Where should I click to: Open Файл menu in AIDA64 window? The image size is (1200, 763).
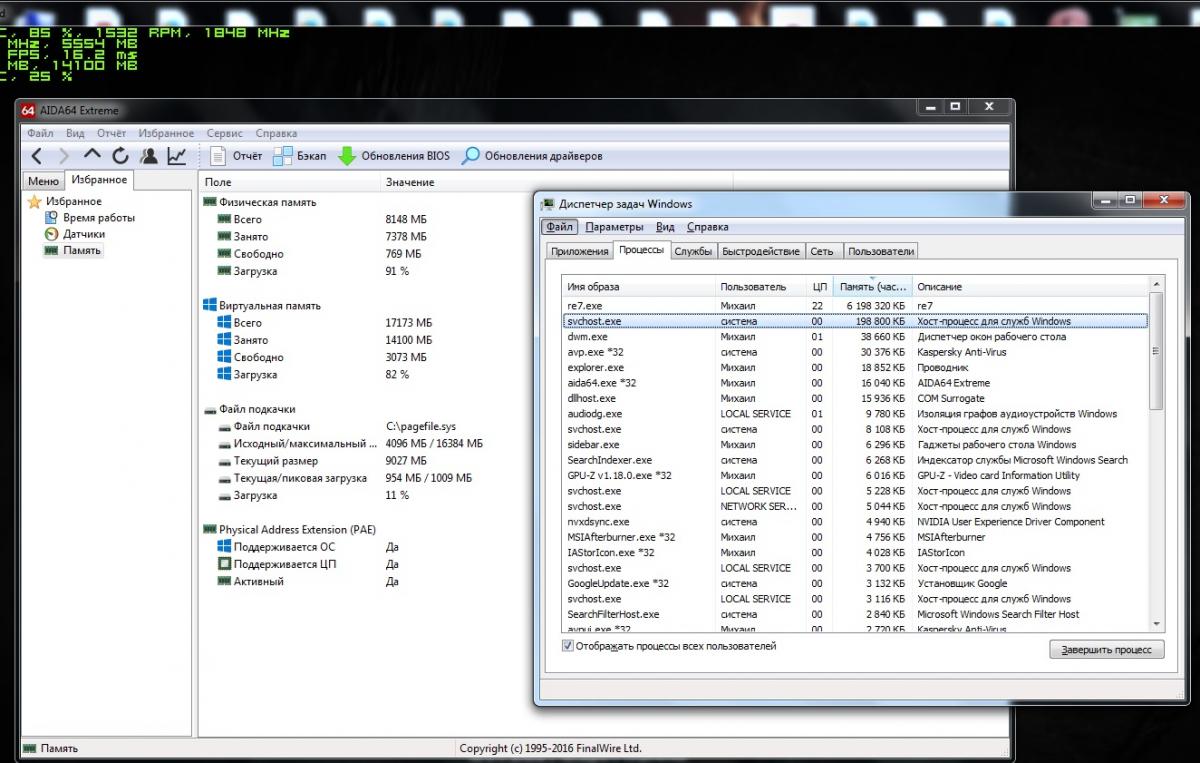coord(40,133)
